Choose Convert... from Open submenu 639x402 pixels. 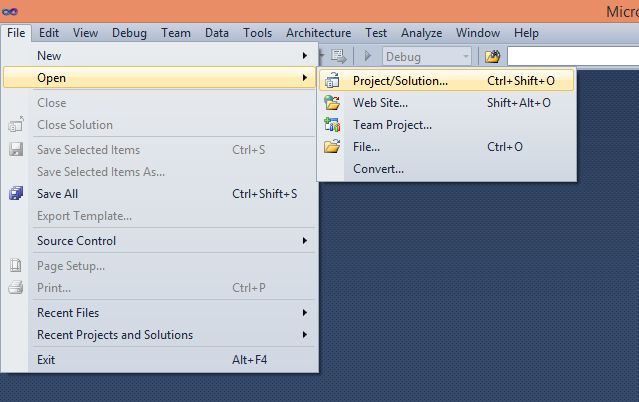(446, 169)
